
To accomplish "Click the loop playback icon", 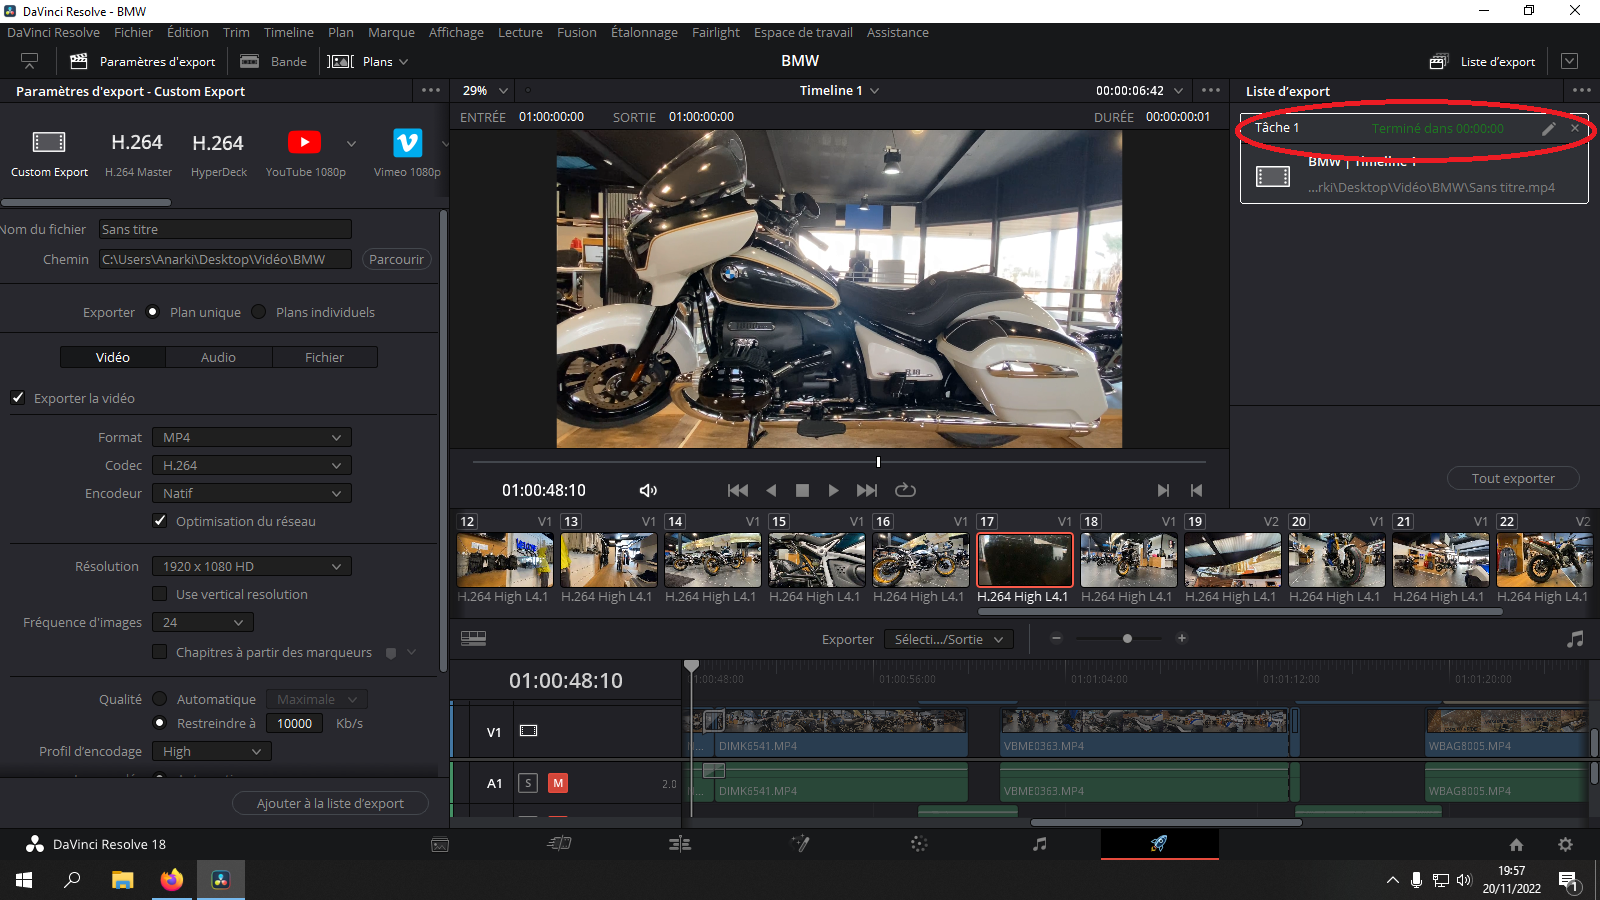I will pyautogui.click(x=905, y=490).
